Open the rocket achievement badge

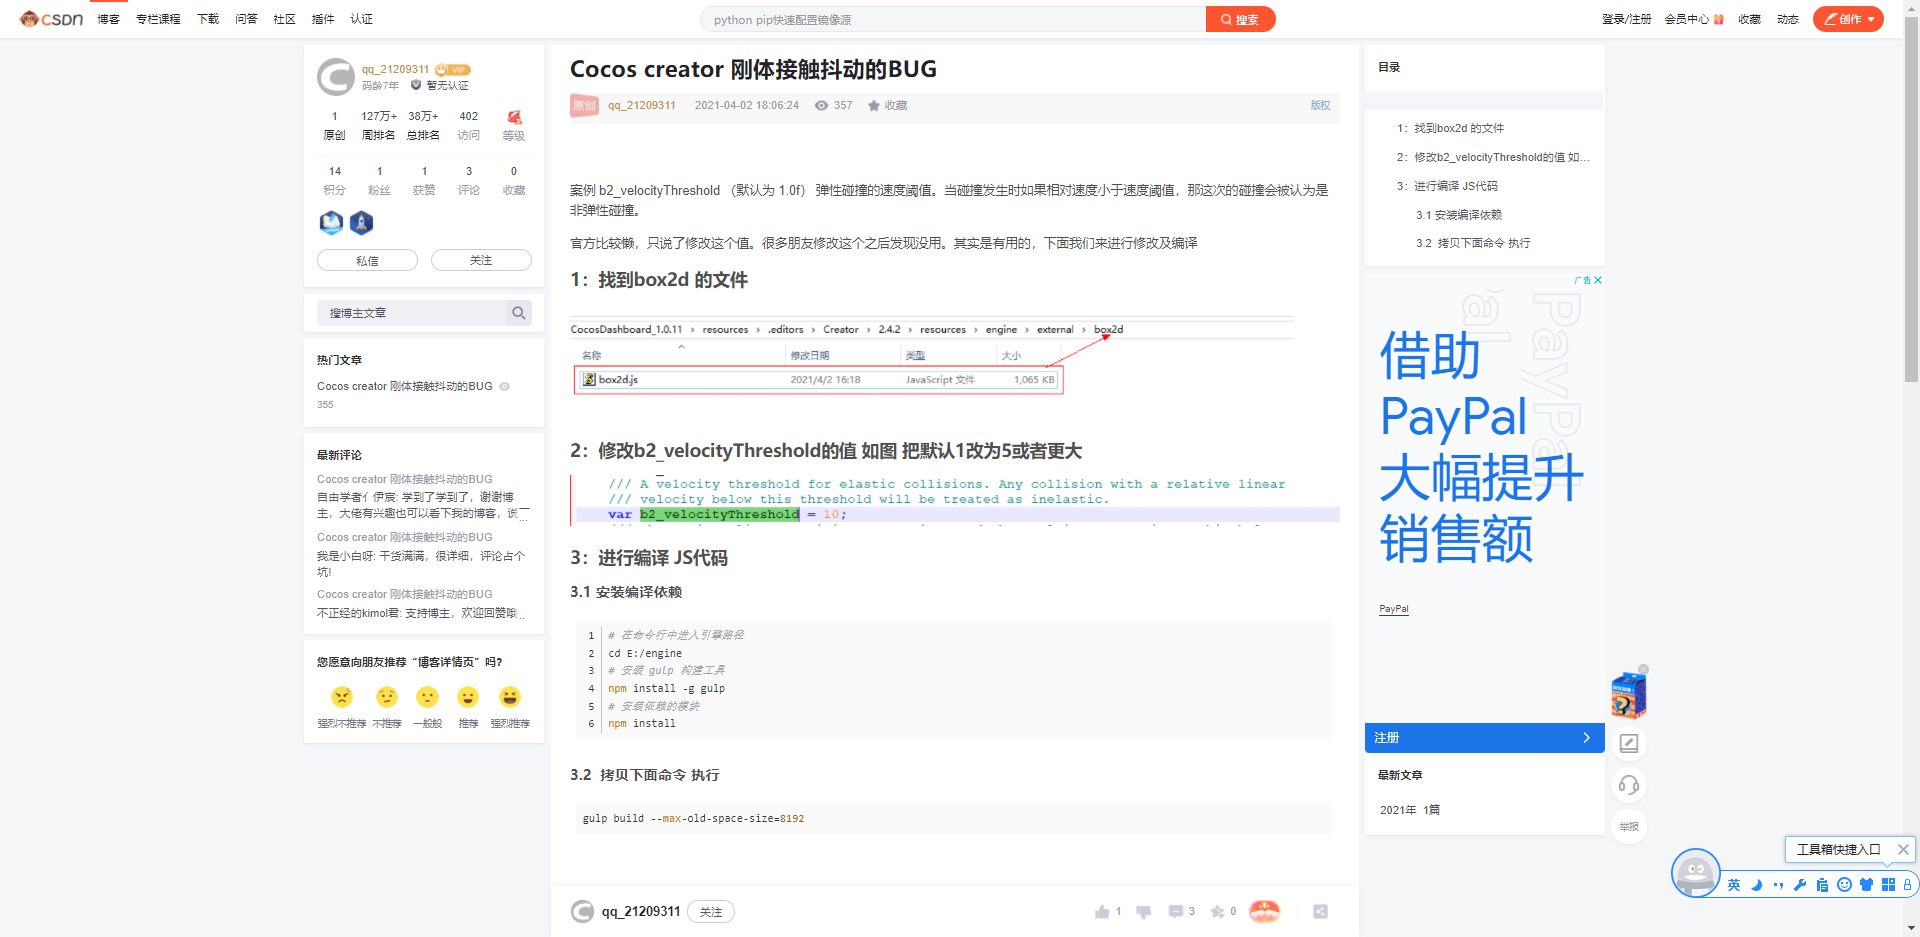pyautogui.click(x=361, y=222)
